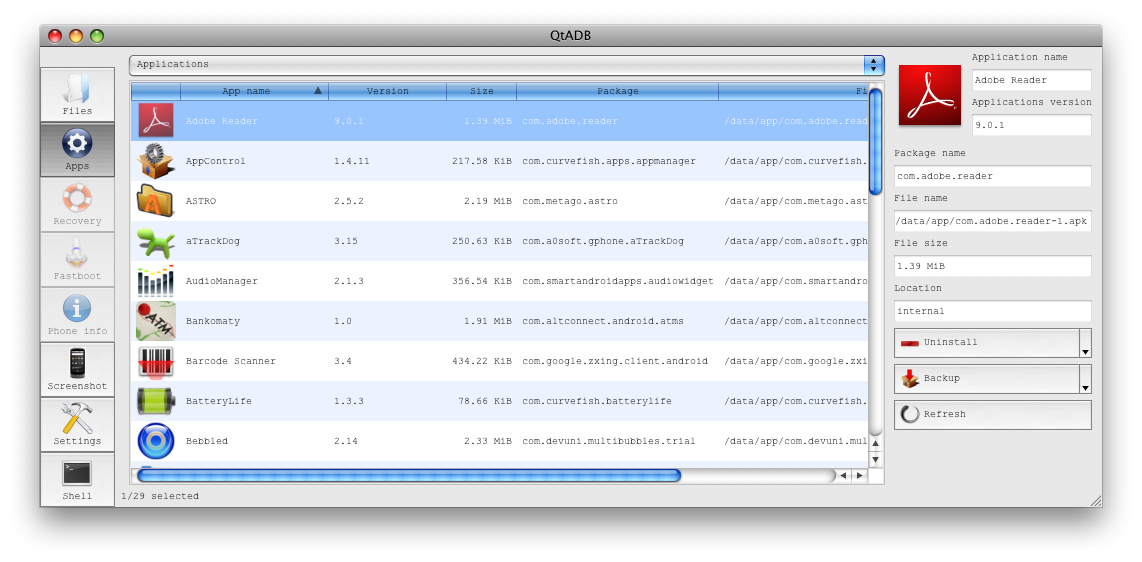Click version 2.1.3 cell
This screenshot has height=562, width=1142.
(349, 281)
